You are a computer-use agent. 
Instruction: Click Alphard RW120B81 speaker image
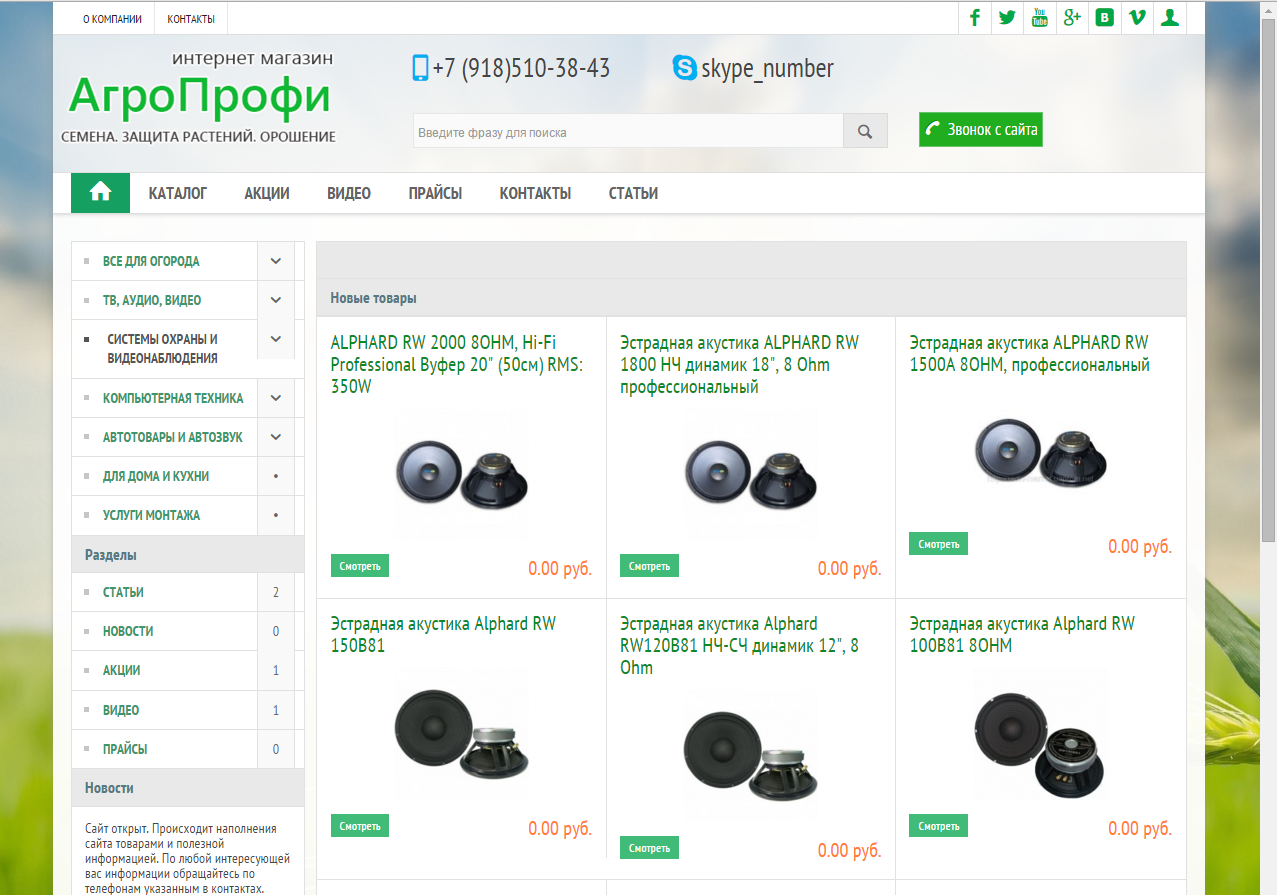[750, 758]
